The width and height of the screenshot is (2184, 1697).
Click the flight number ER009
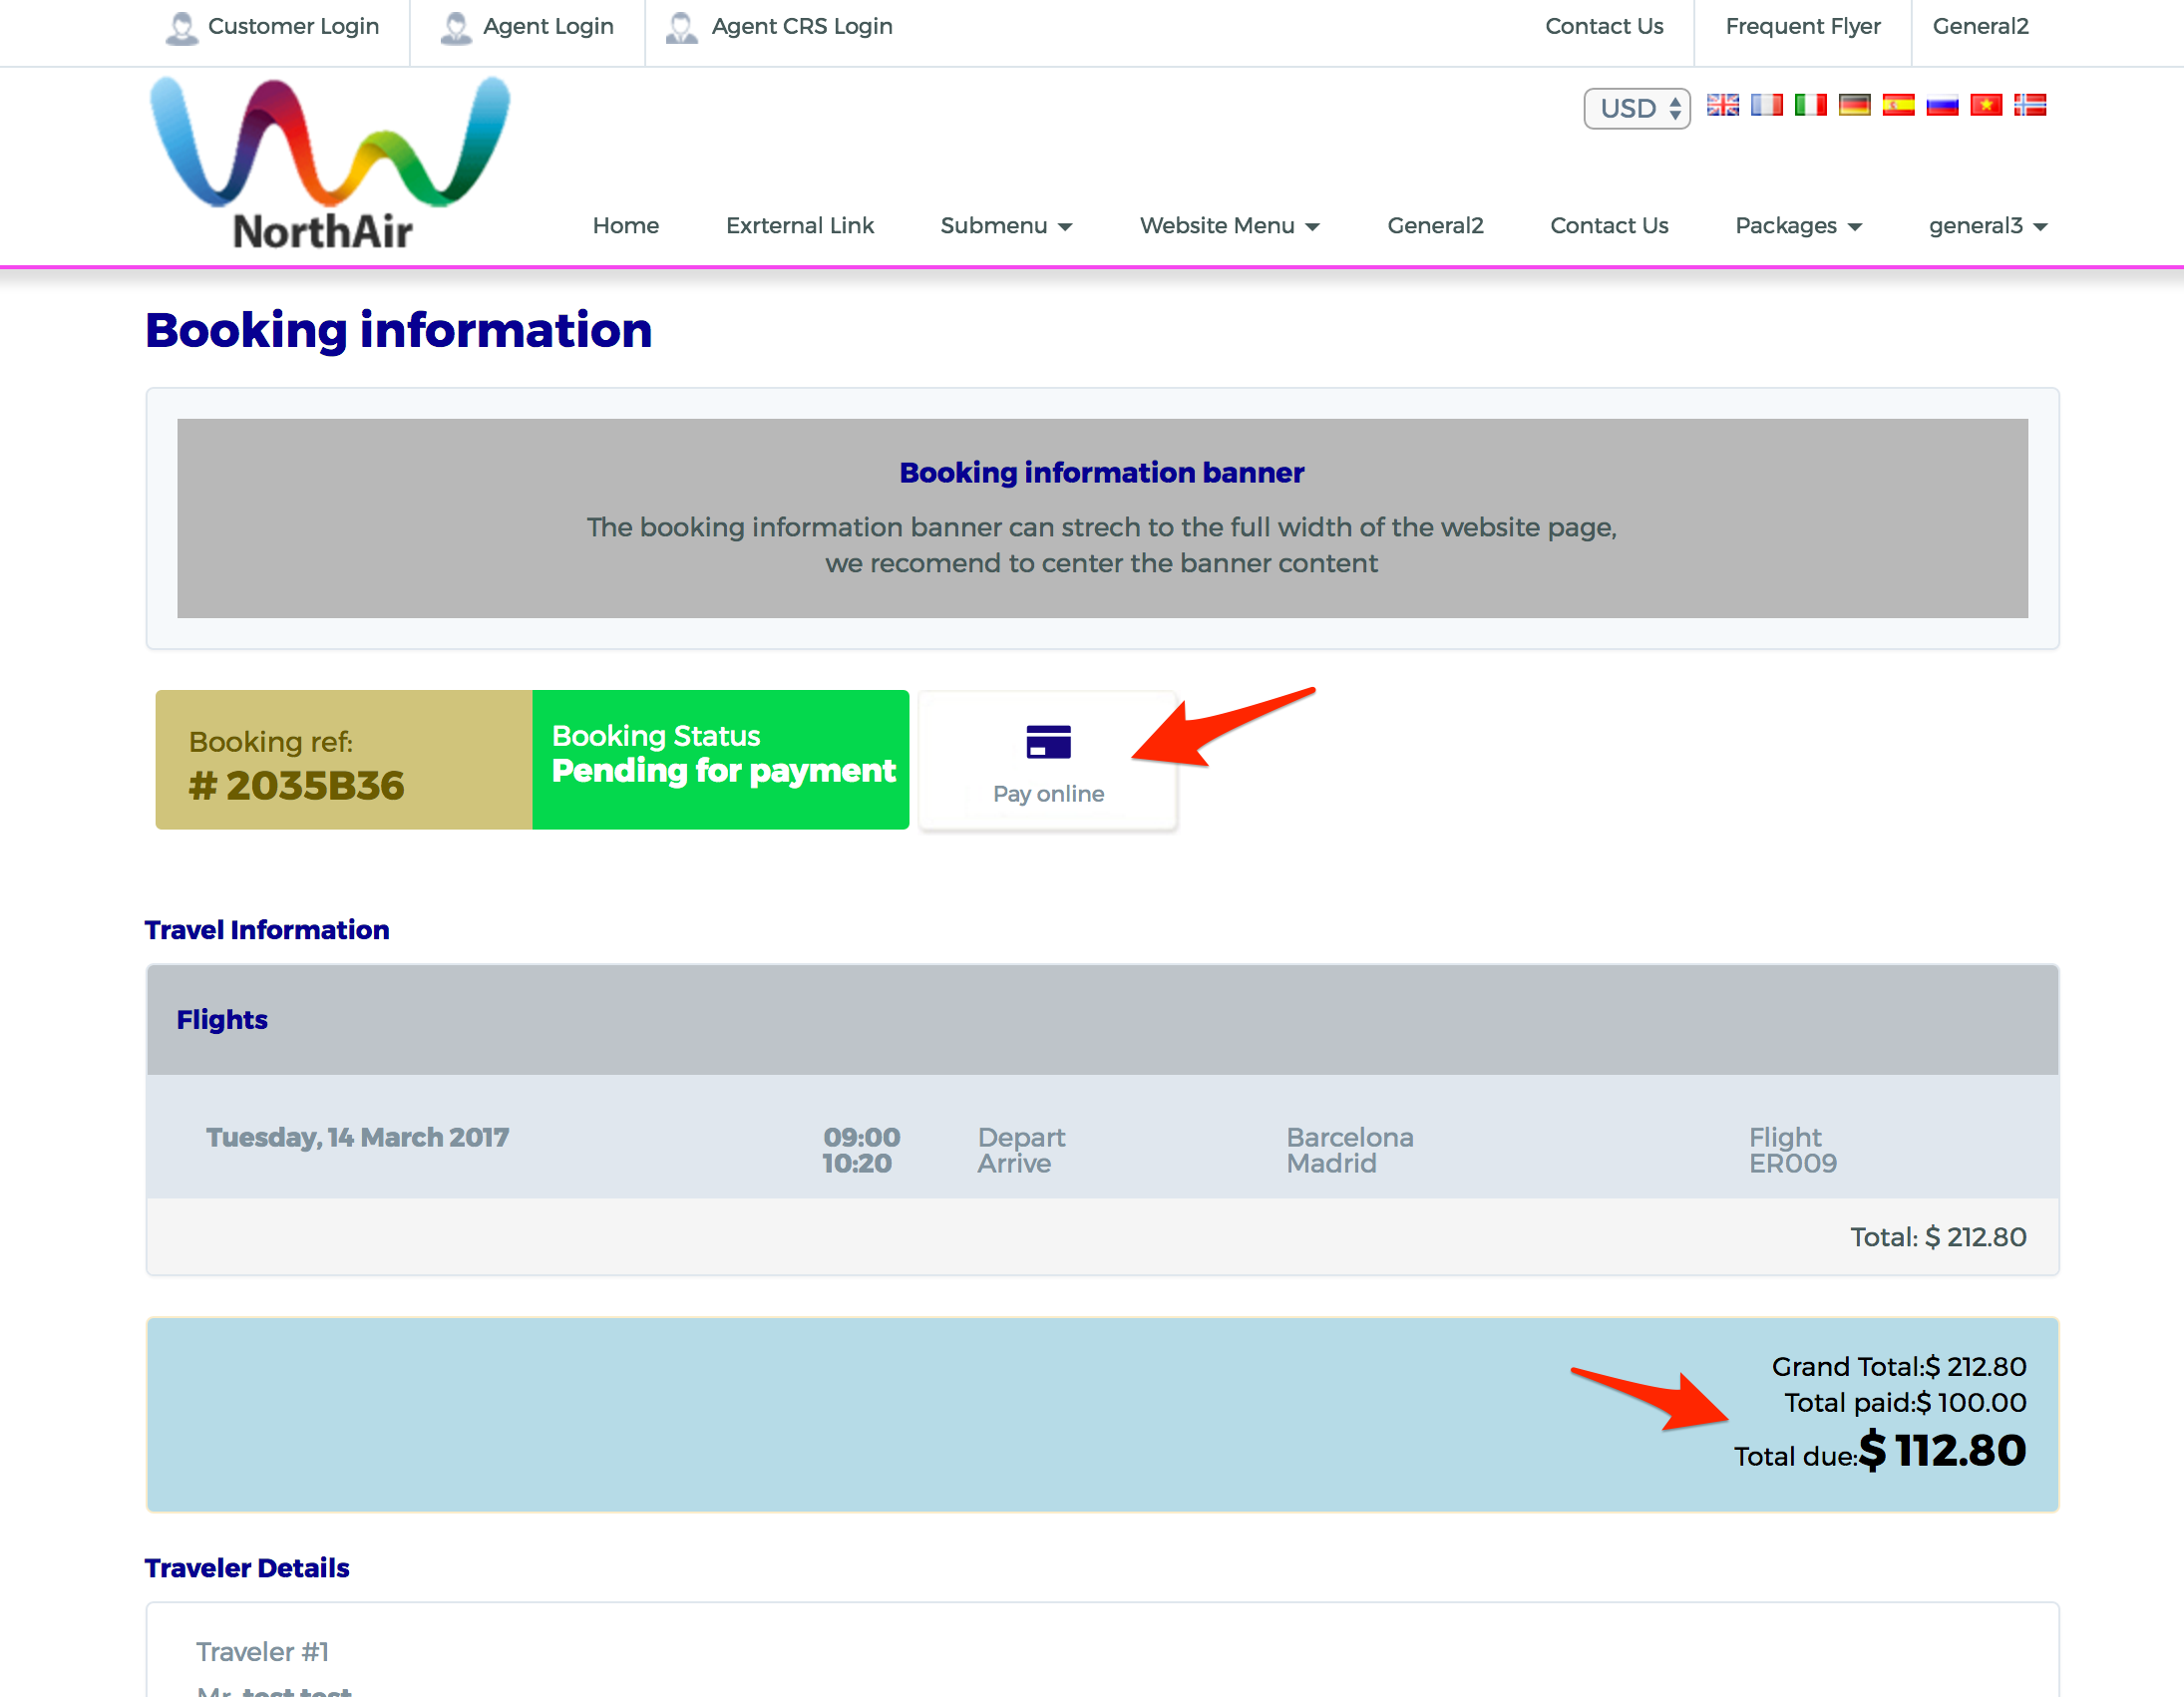[1793, 1164]
